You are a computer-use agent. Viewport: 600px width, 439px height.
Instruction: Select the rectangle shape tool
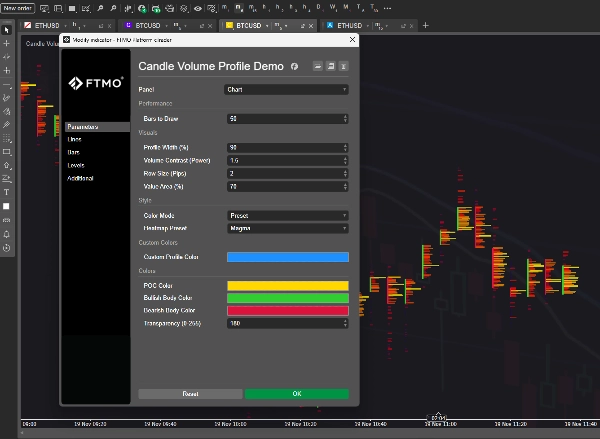(x=7, y=152)
